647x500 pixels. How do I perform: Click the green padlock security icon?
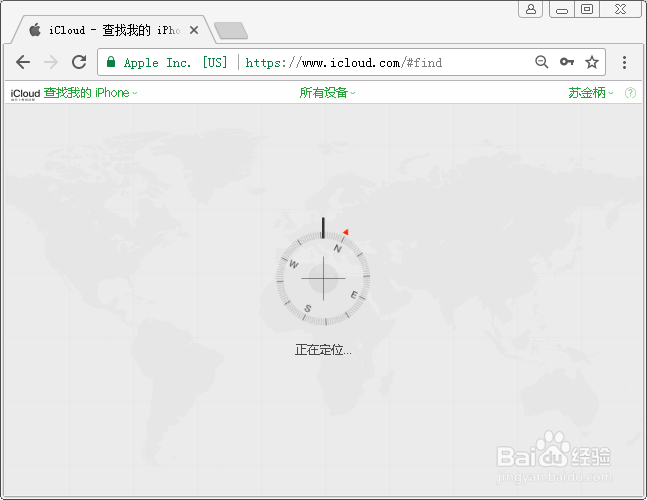coord(111,62)
